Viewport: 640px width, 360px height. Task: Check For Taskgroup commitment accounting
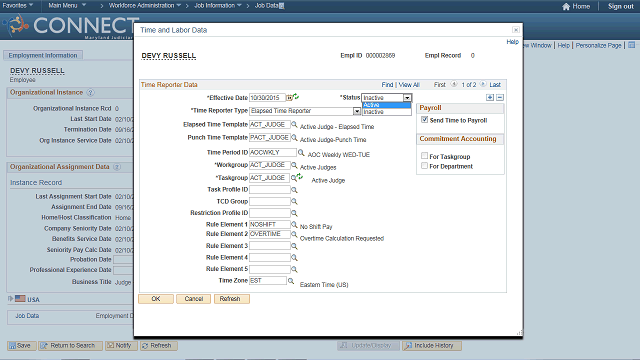tap(424, 156)
